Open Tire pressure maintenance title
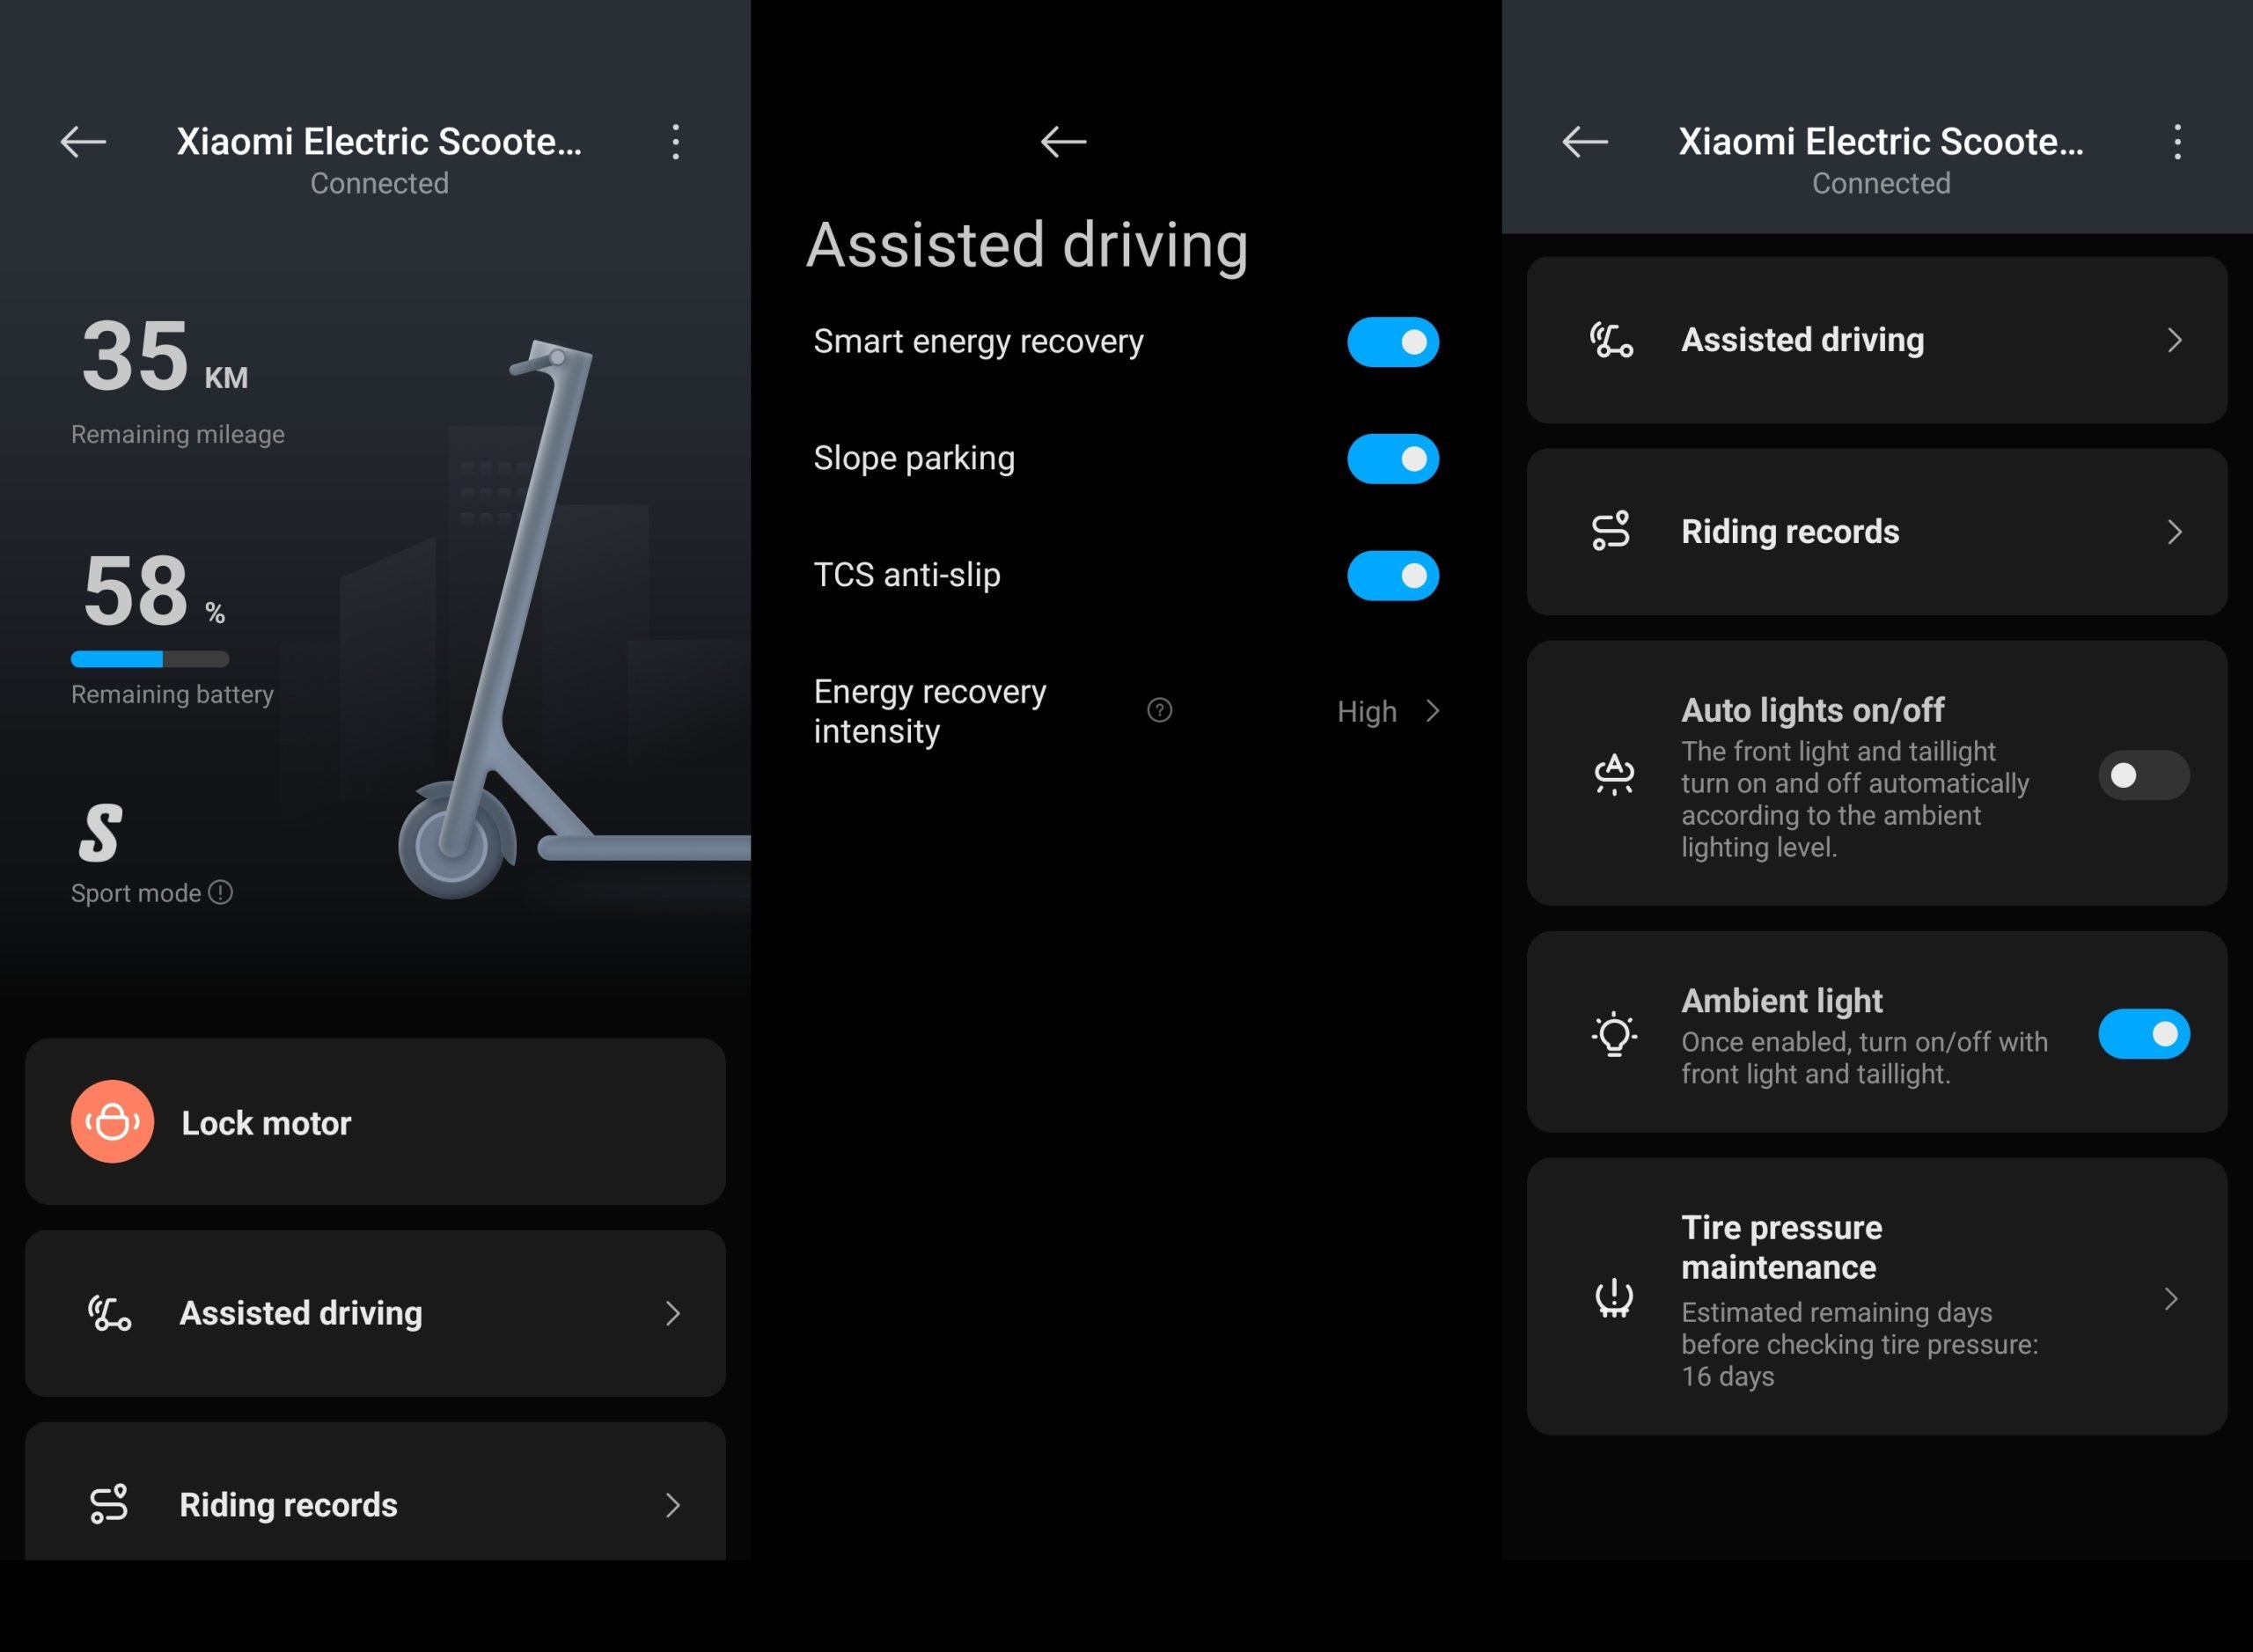This screenshot has width=2253, height=1652. [x=1781, y=1247]
